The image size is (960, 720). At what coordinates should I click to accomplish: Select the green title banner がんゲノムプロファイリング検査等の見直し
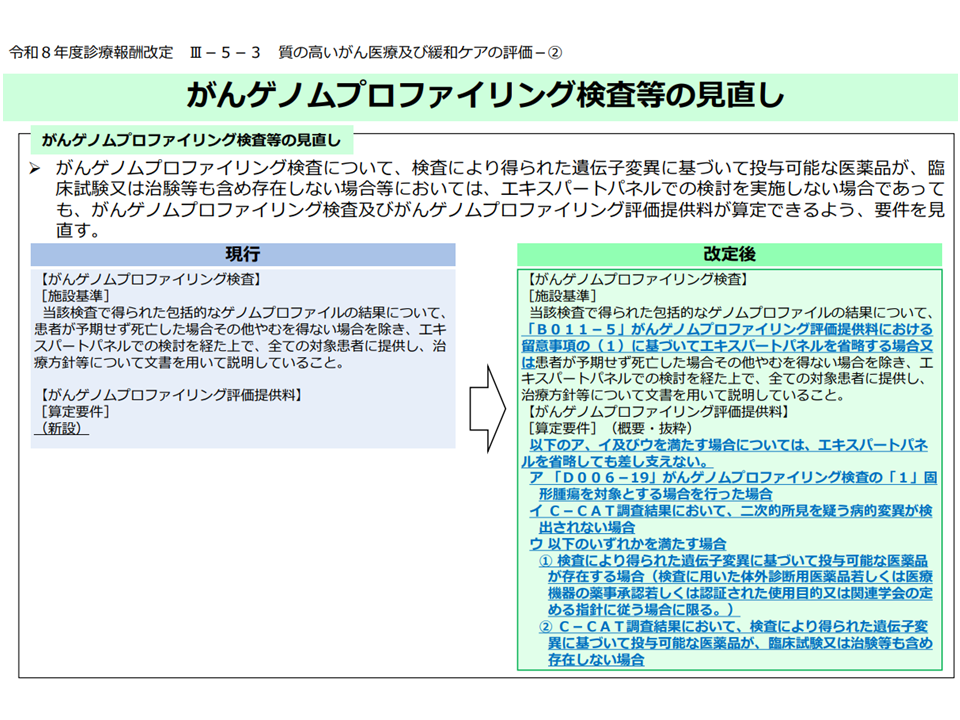pyautogui.click(x=480, y=96)
